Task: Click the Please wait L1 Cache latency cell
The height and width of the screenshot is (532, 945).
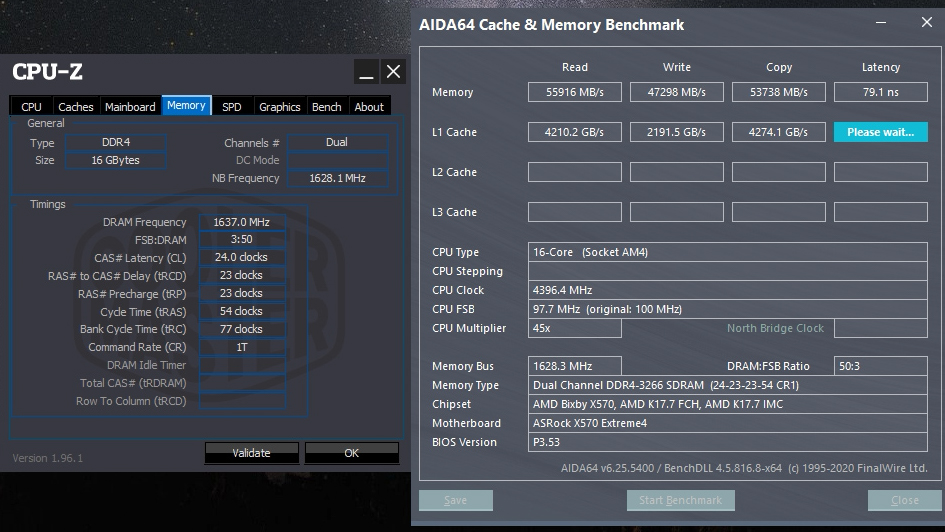Action: [881, 132]
